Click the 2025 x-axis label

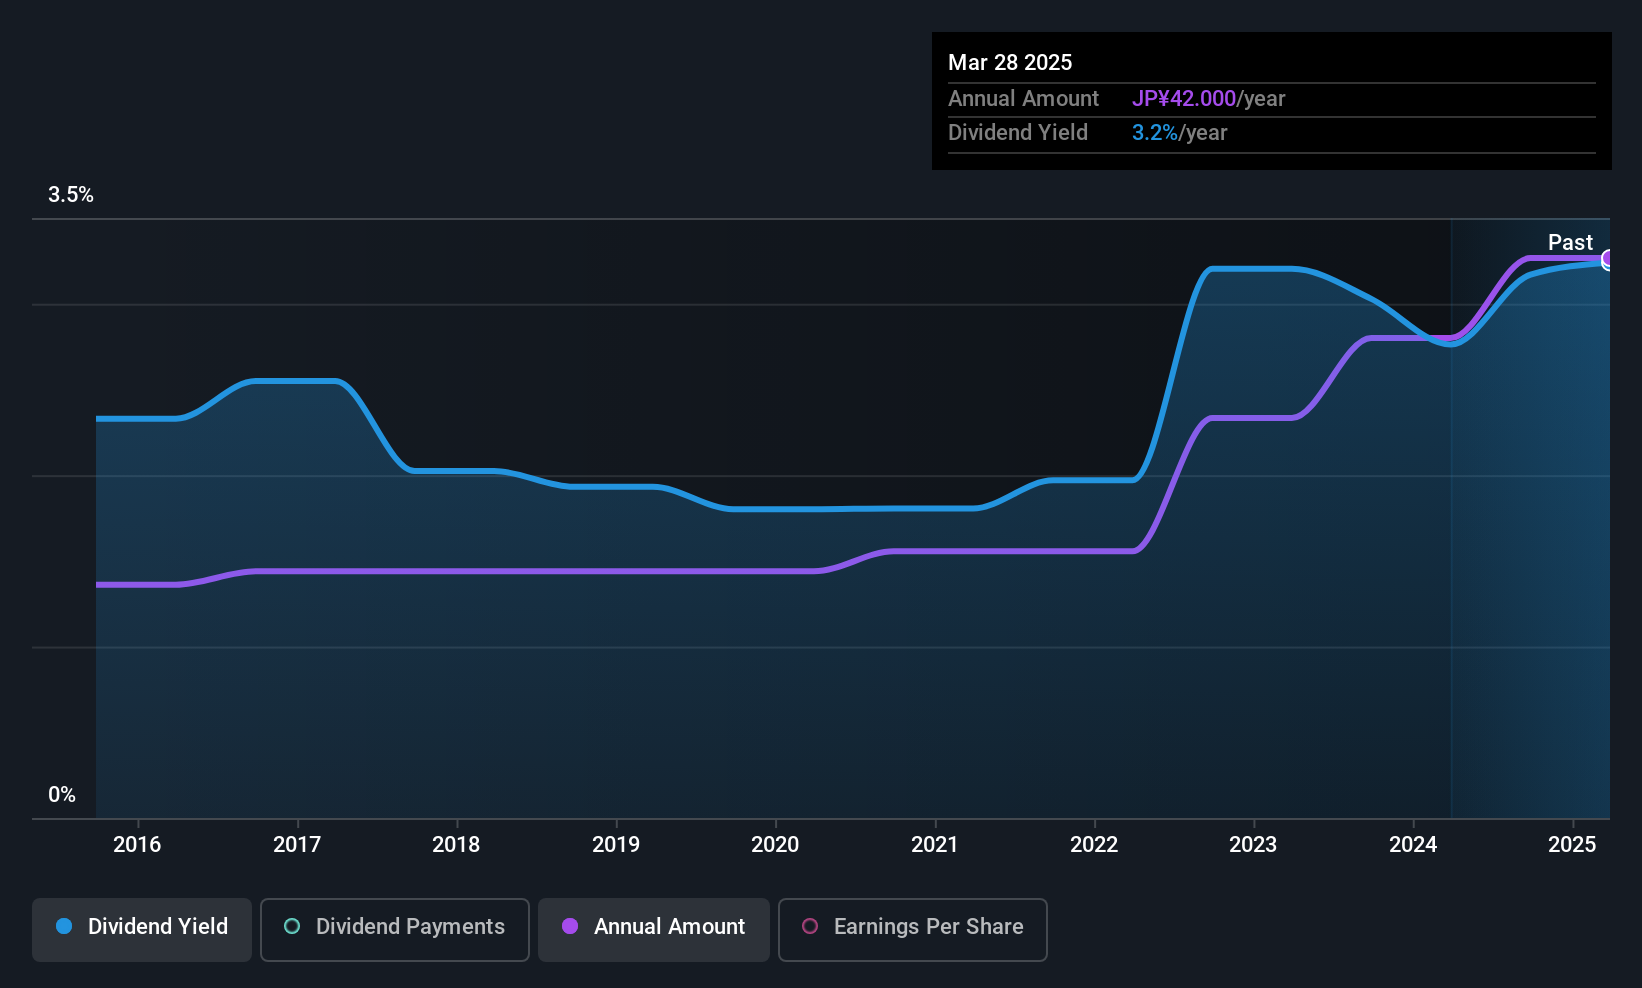pos(1572,844)
